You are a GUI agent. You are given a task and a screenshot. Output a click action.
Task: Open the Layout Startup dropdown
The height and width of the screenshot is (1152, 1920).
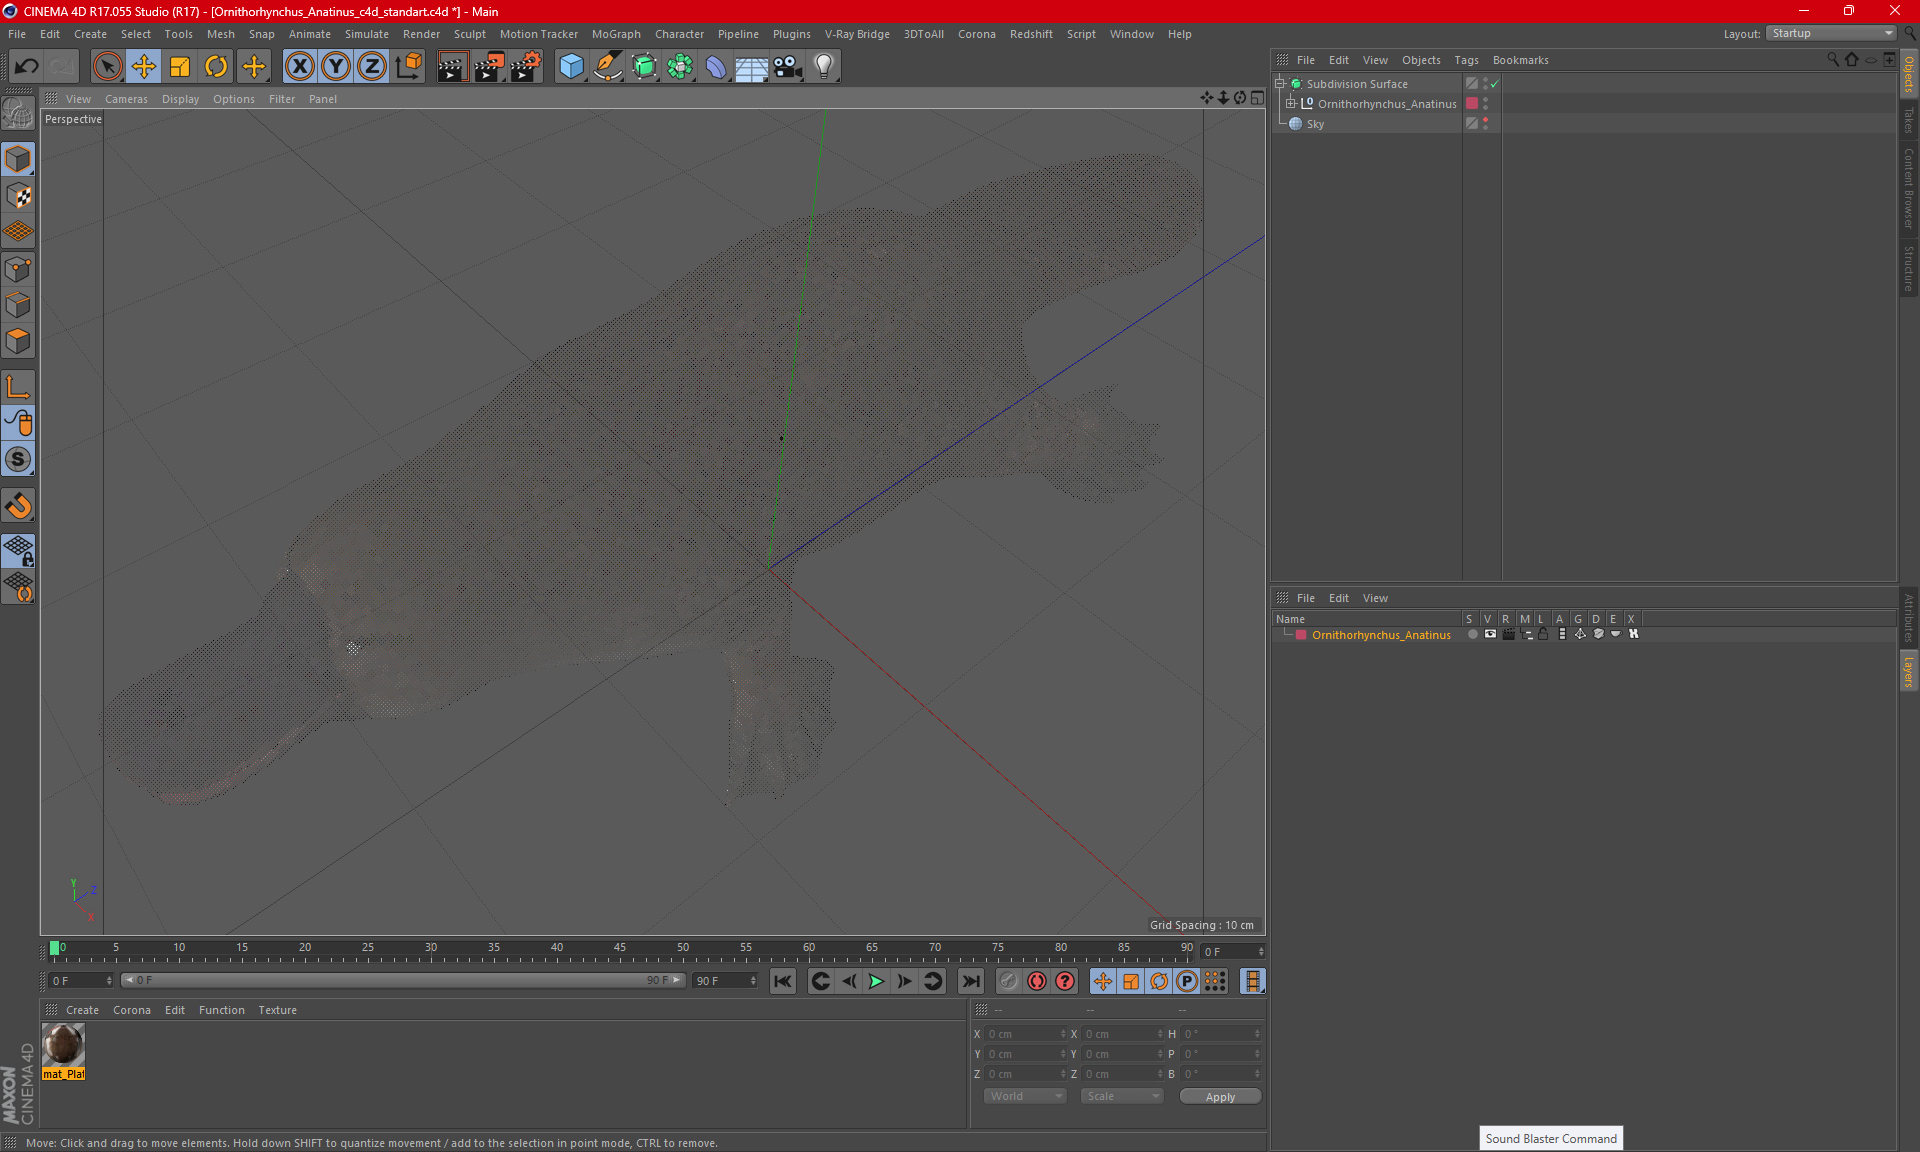[x=1832, y=33]
